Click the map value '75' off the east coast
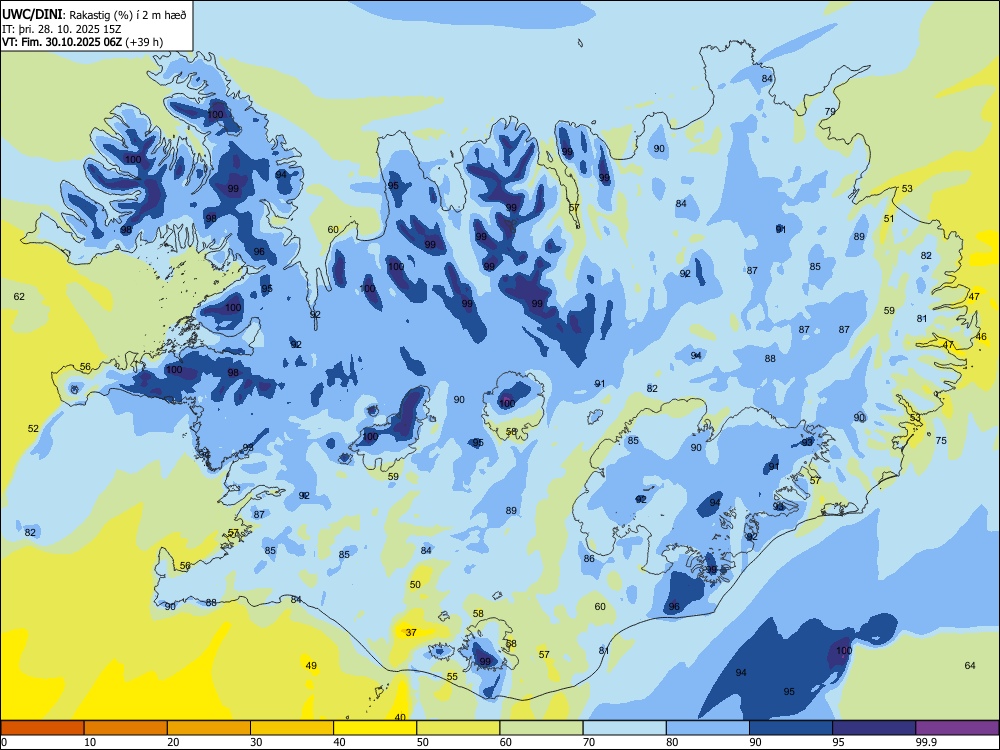This screenshot has height=750, width=1000. pyautogui.click(x=941, y=441)
